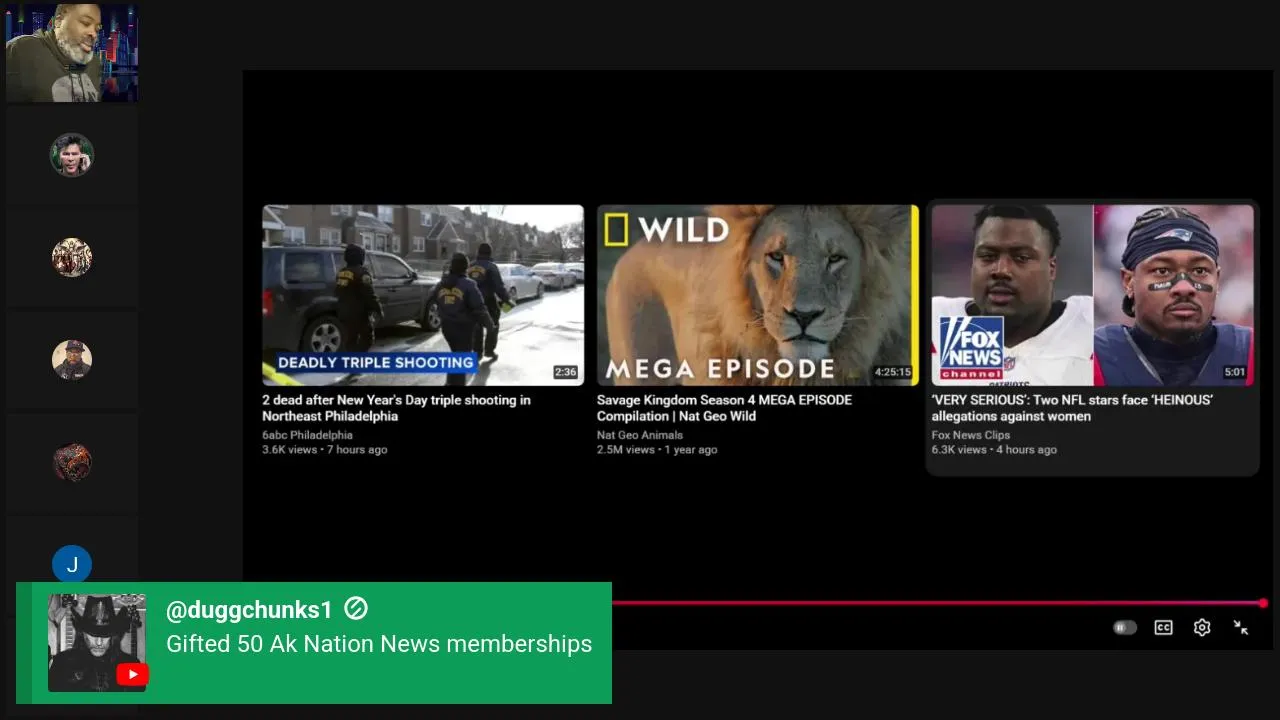The width and height of the screenshot is (1280, 720).
Task: Click the red video progress bar
Action: (937, 603)
